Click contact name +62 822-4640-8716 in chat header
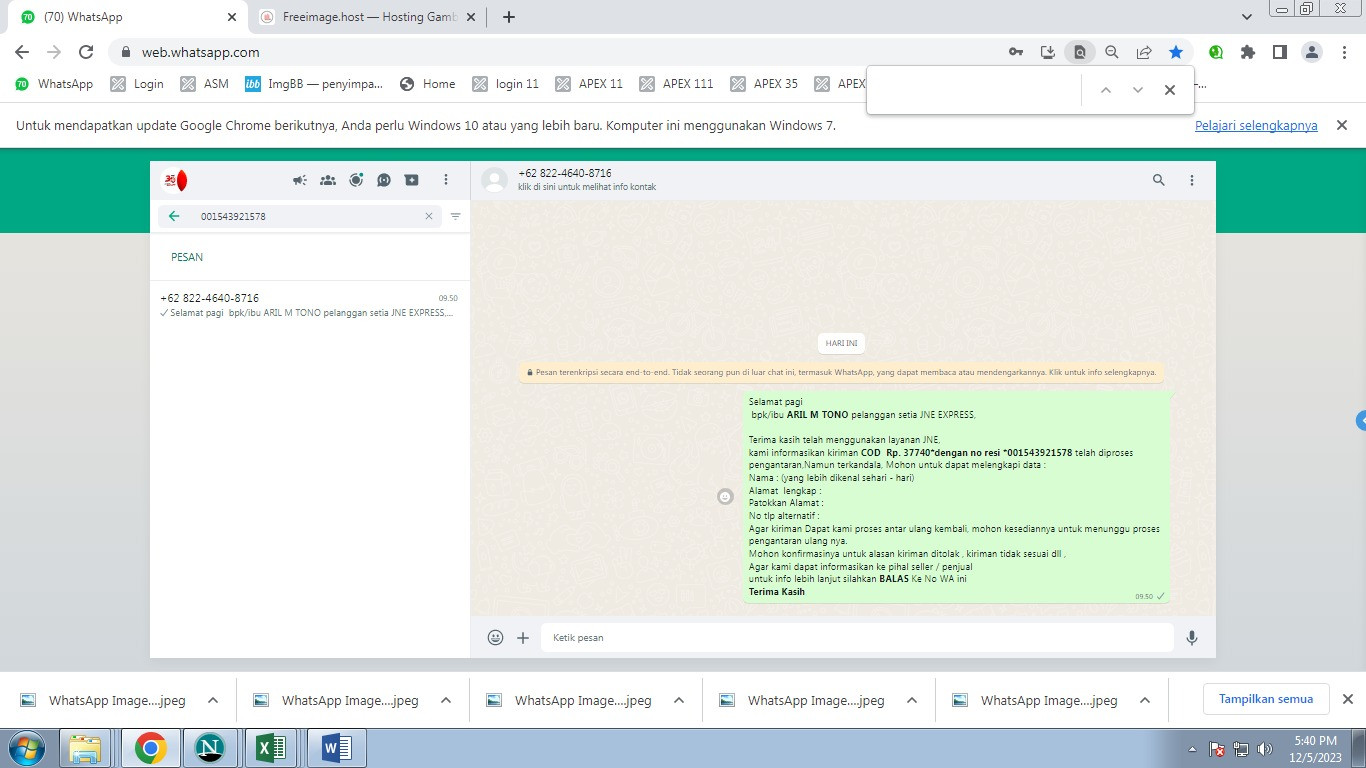 [x=565, y=173]
